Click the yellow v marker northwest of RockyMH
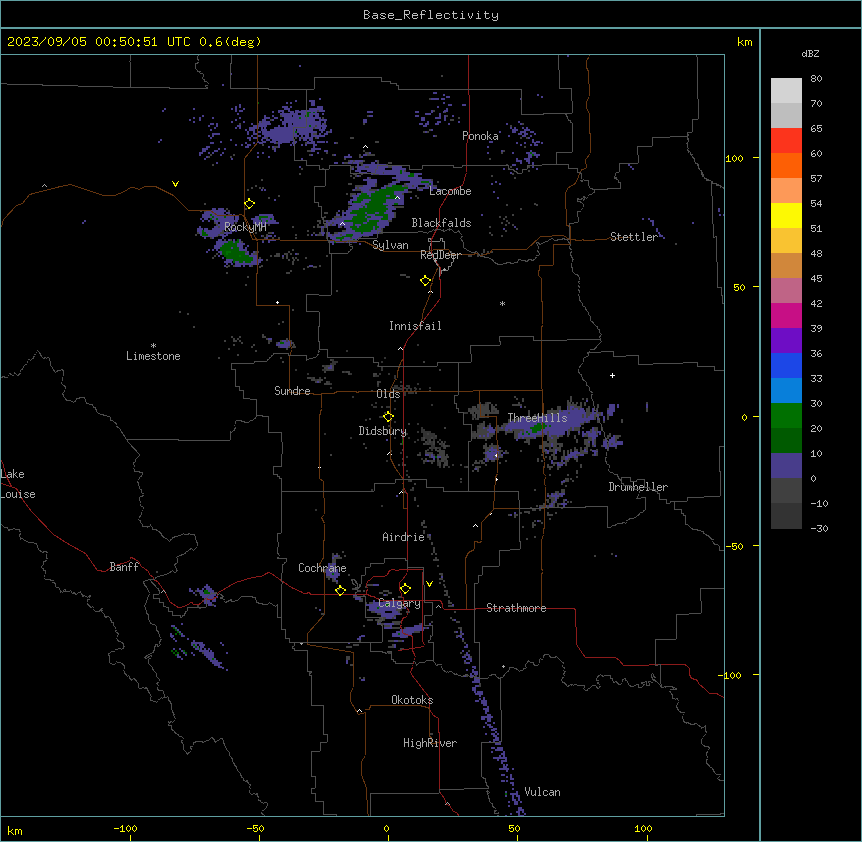This screenshot has width=862, height=842. pyautogui.click(x=175, y=184)
